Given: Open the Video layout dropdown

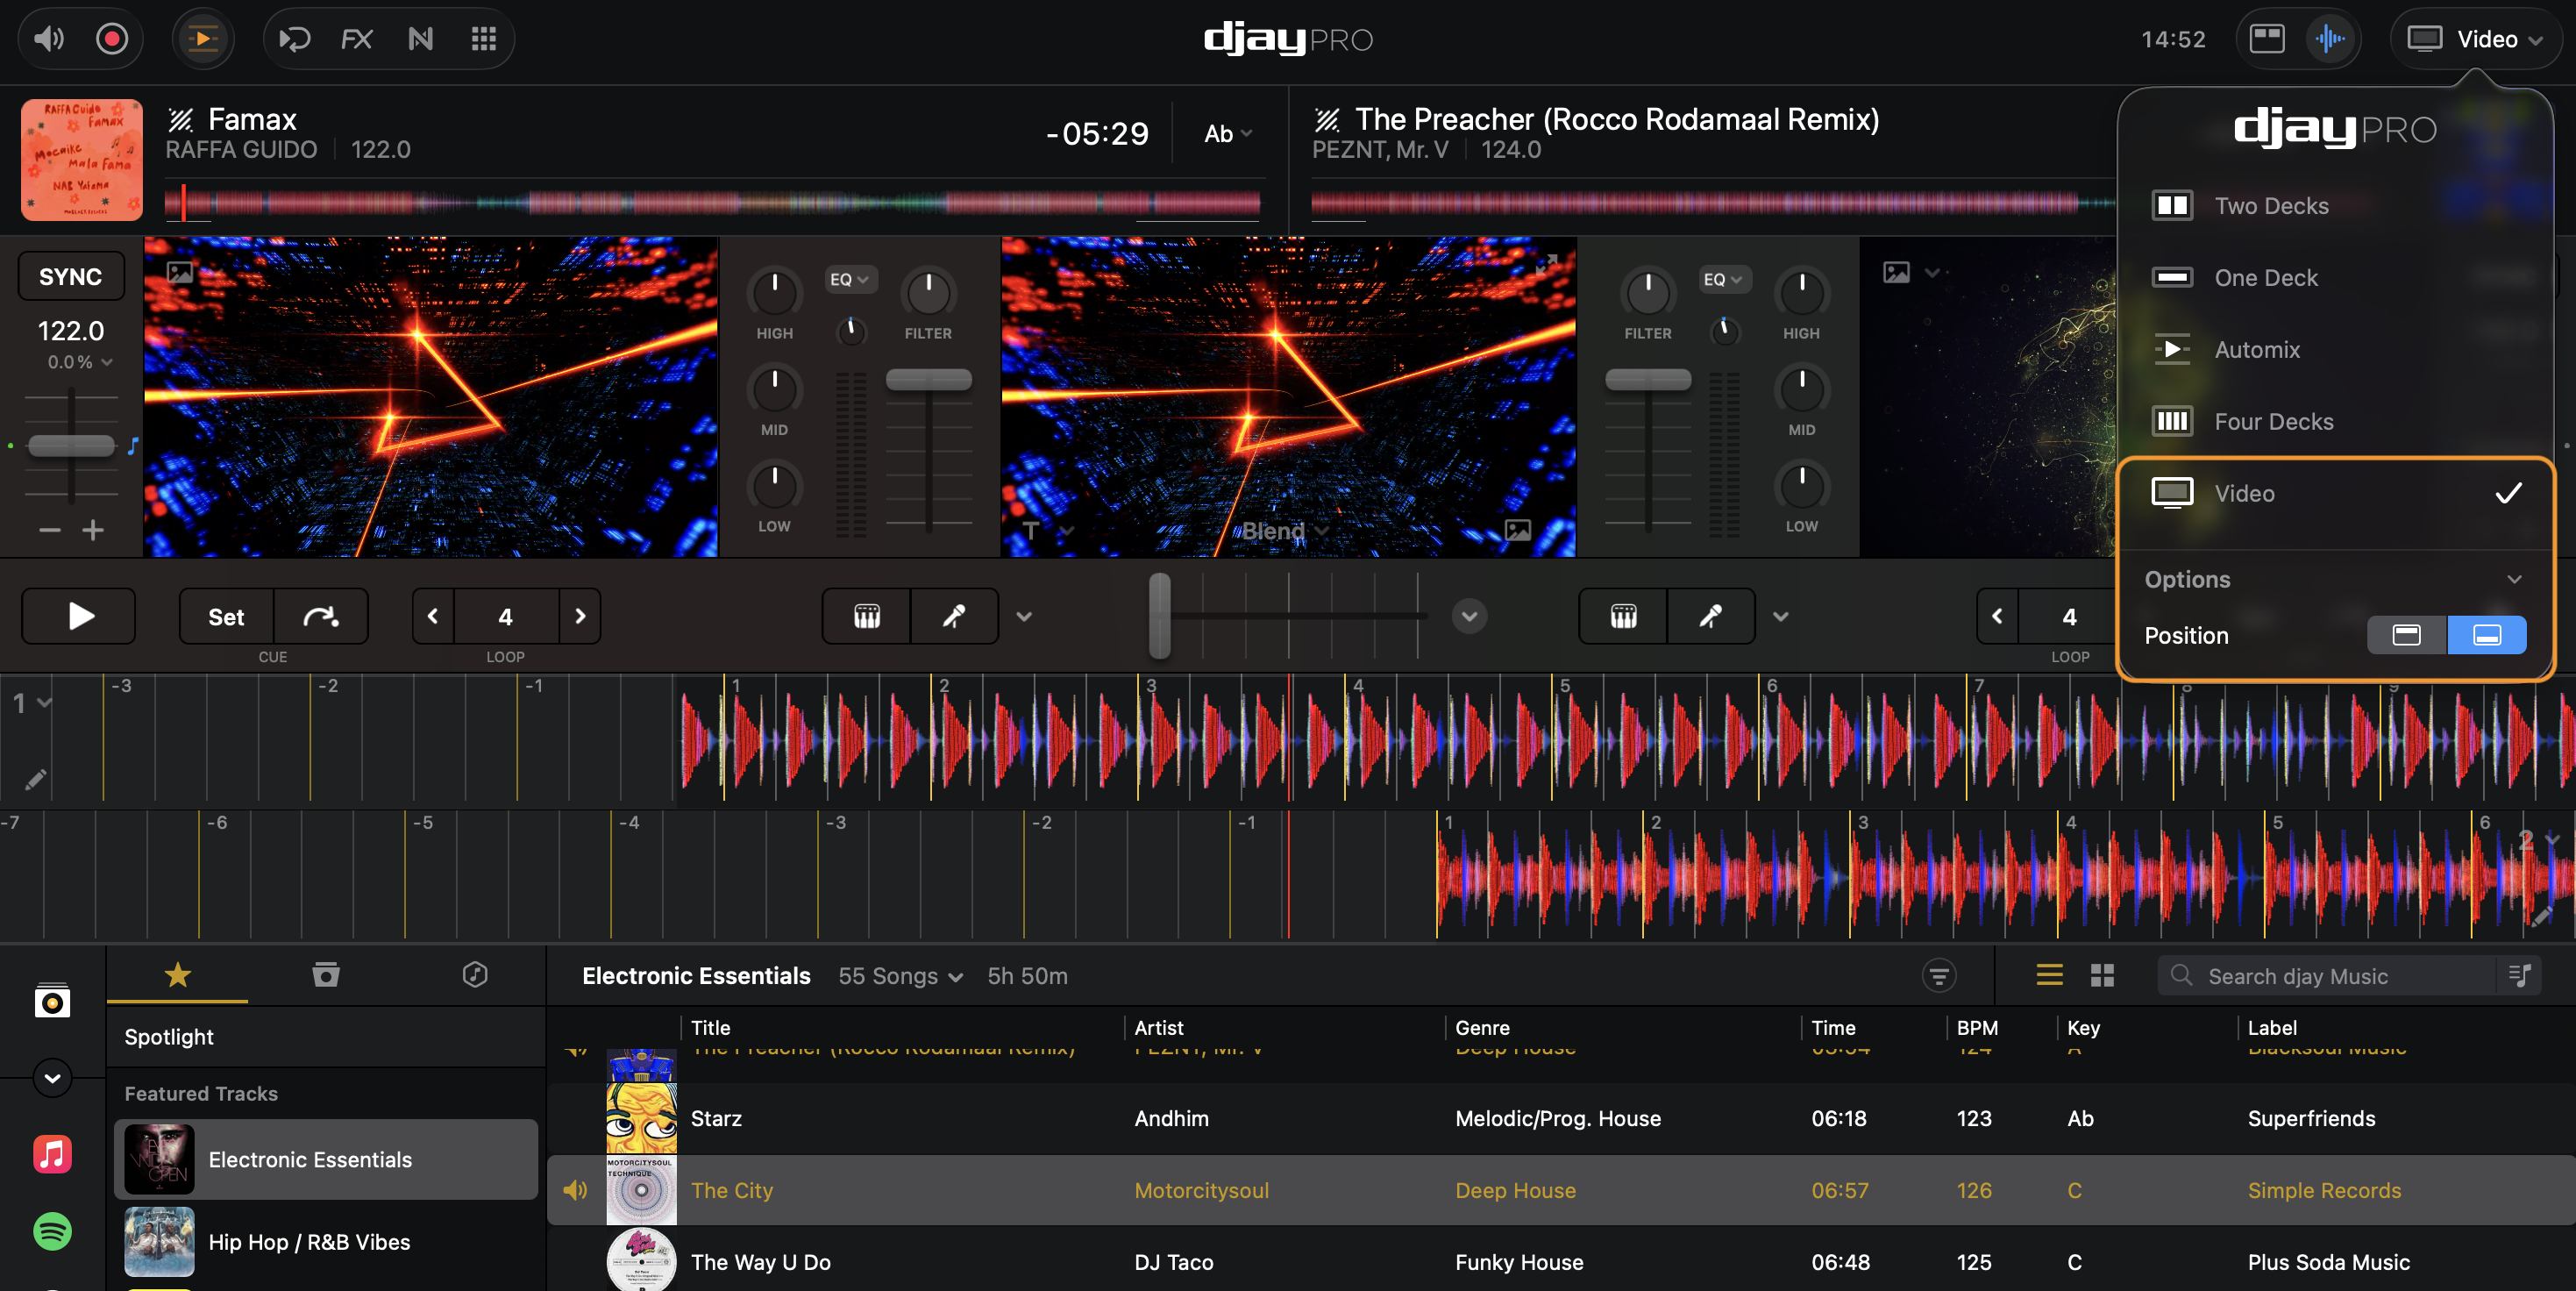Looking at the screenshot, I should [x=2475, y=39].
